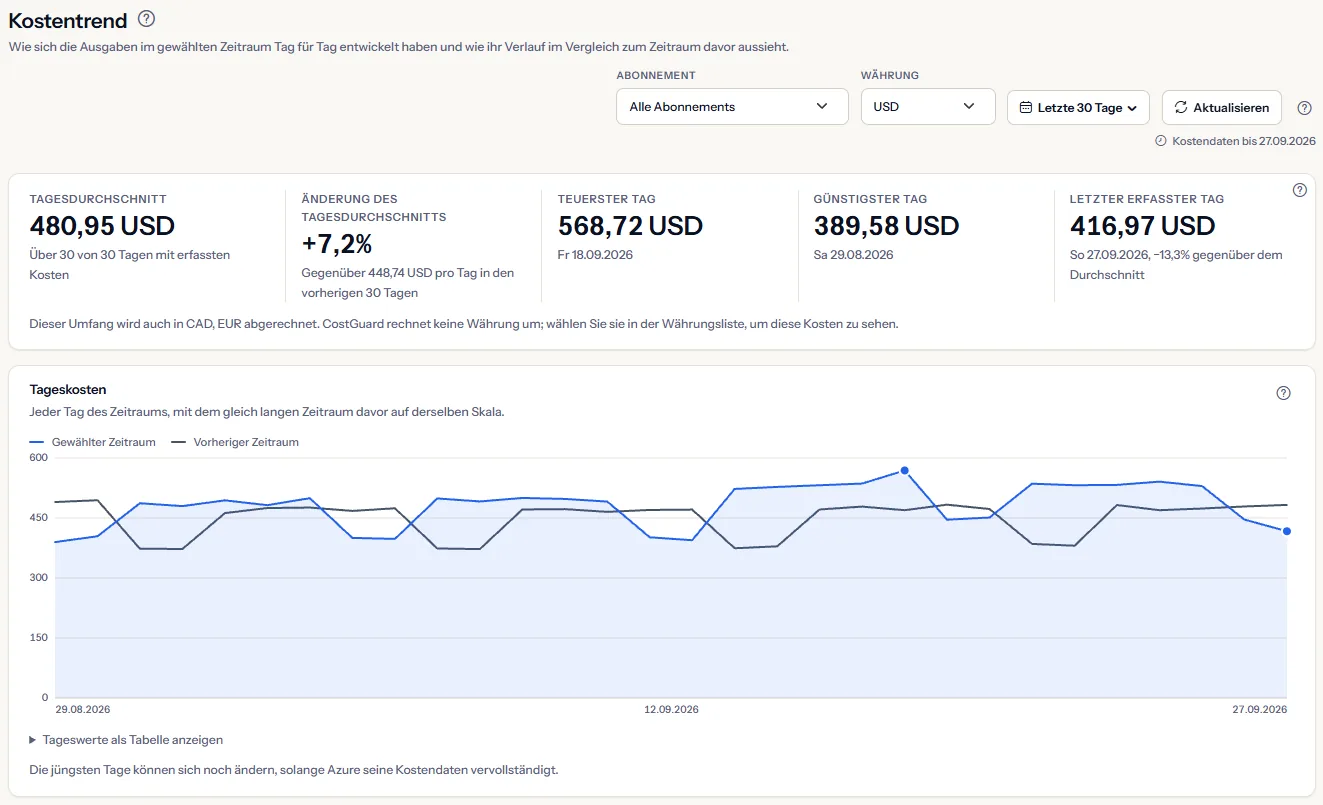The image size is (1323, 805).
Task: Toggle the Vorheriger Zeitraum legend entry
Action: (x=235, y=442)
